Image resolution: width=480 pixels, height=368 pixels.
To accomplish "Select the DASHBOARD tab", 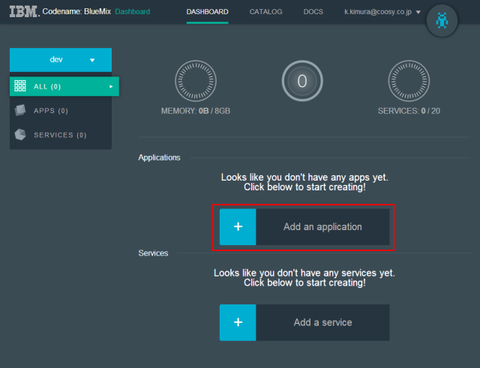I will coord(207,12).
